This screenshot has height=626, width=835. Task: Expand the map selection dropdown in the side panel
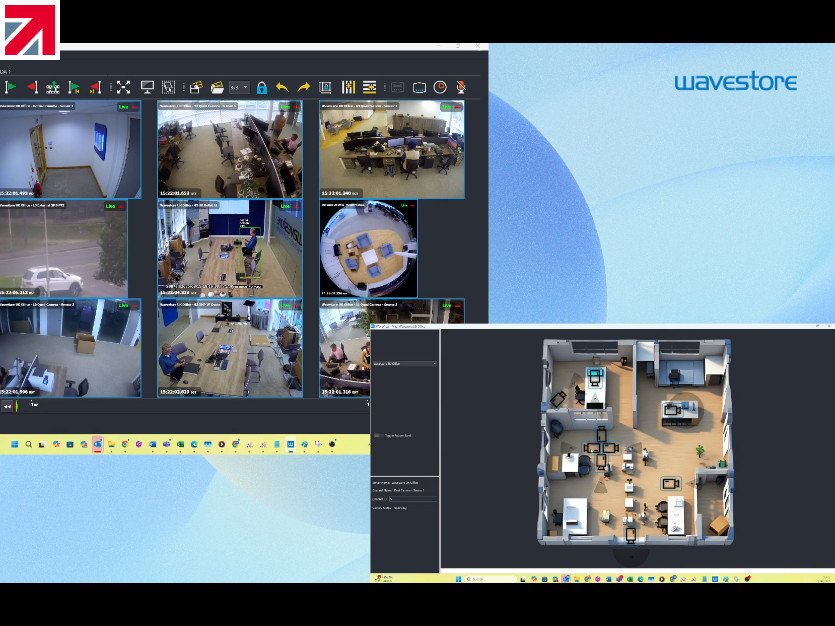tap(404, 364)
